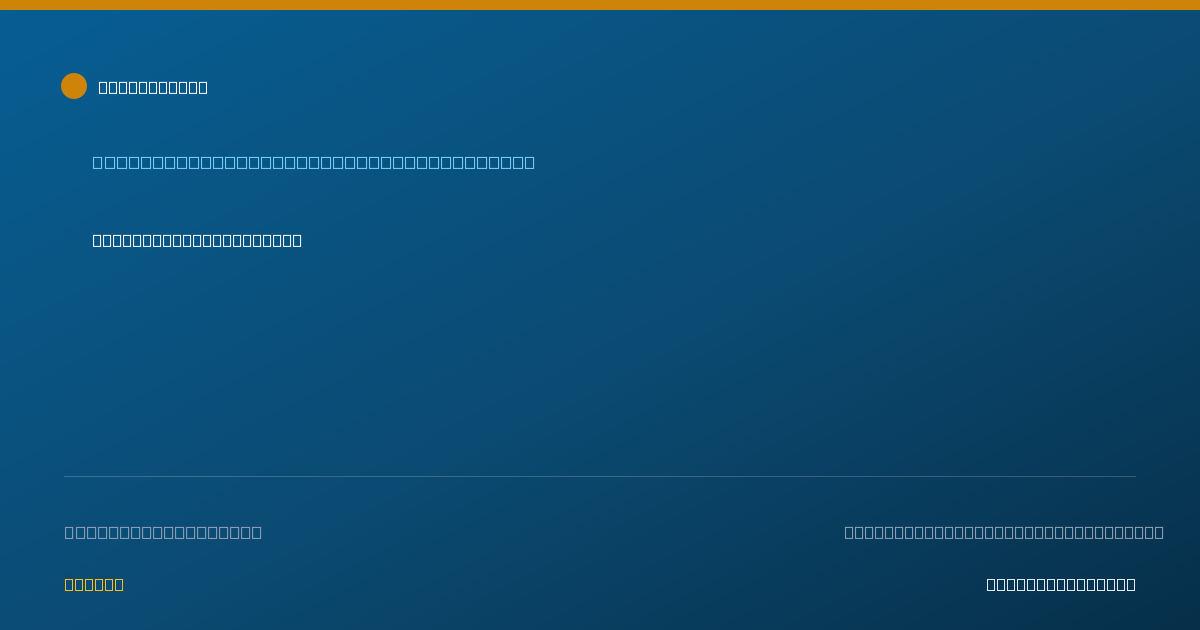Click the end of the short gray footer text

[257, 532]
